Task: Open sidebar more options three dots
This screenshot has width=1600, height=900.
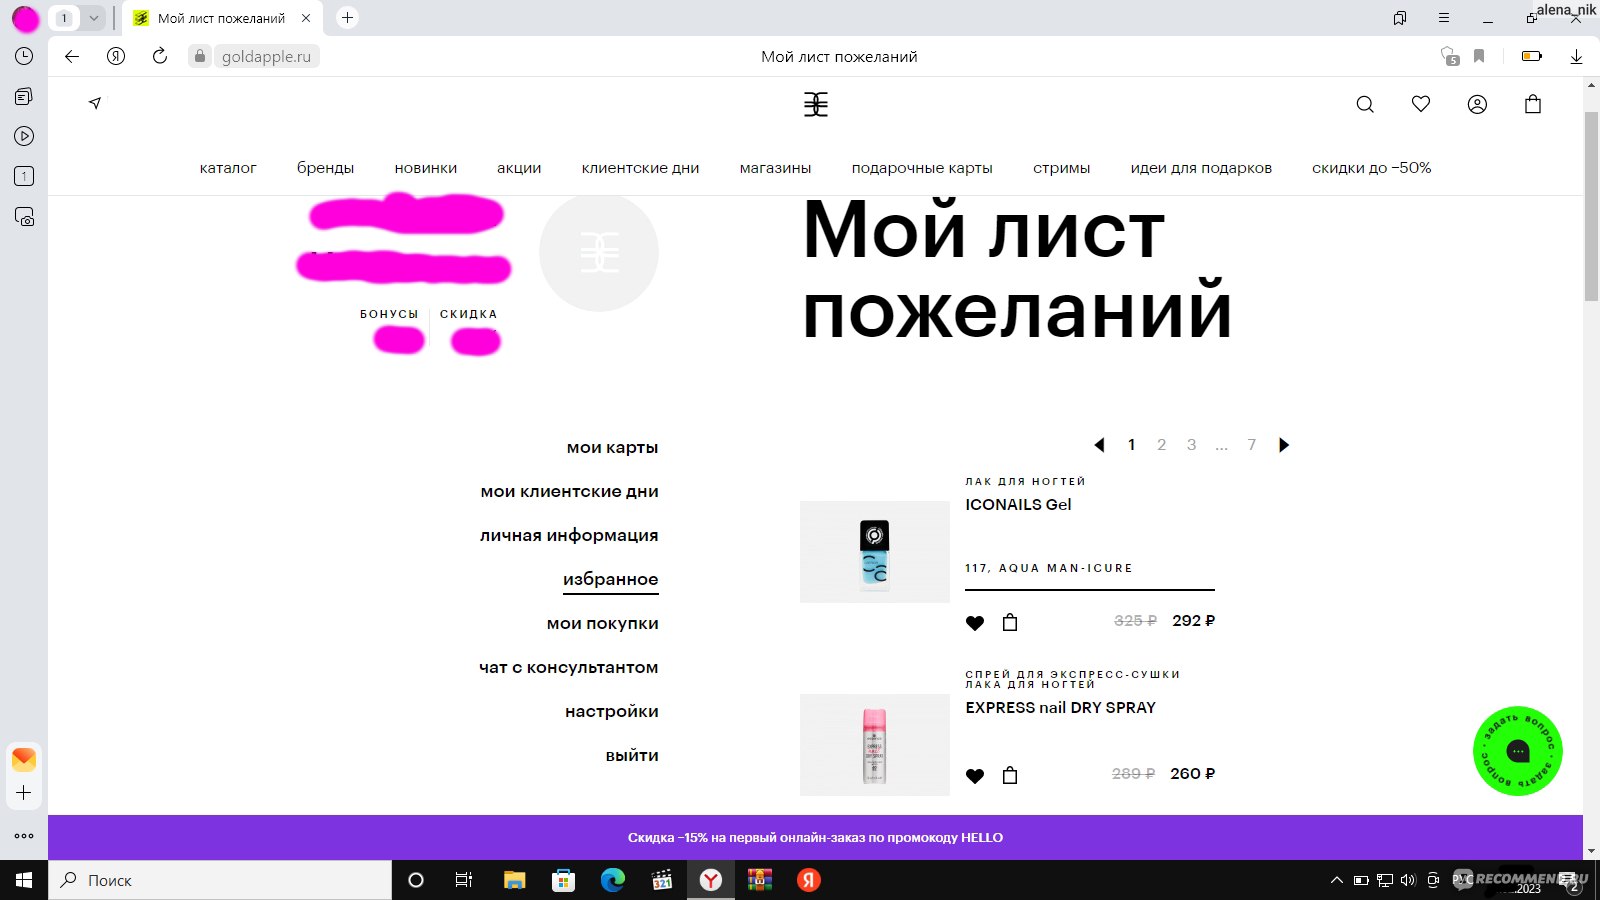Action: click(24, 836)
